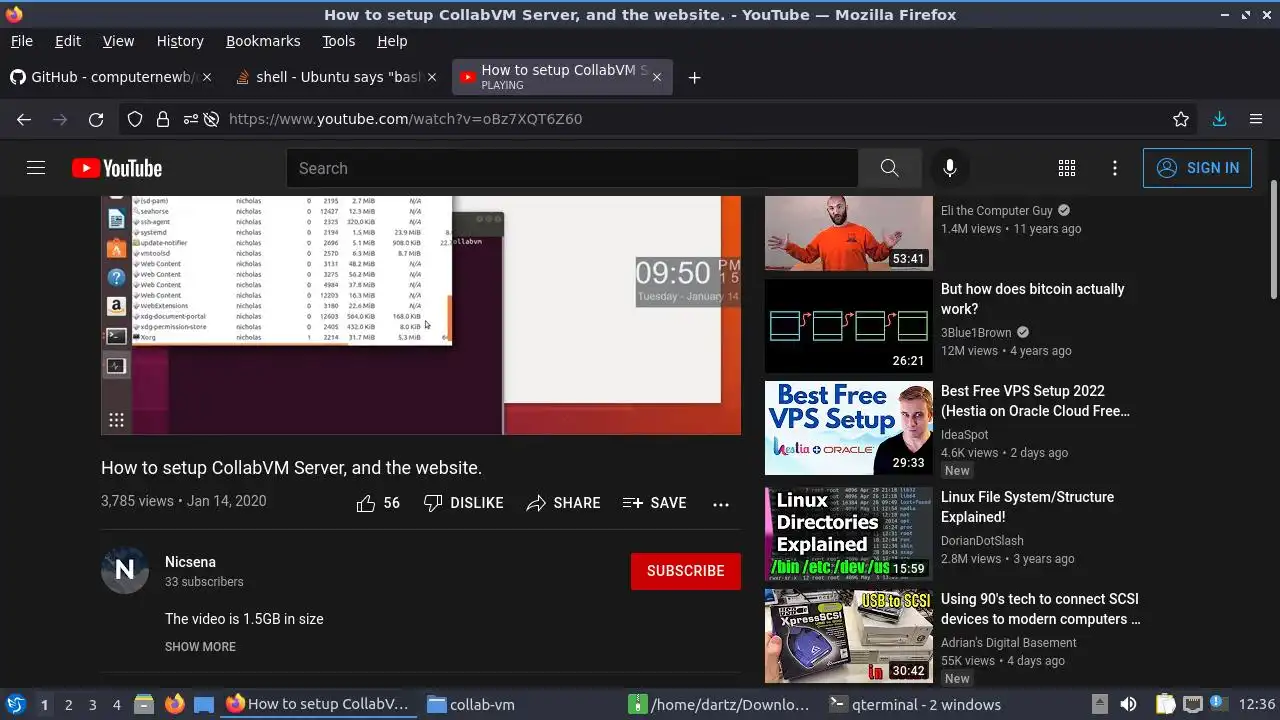Viewport: 1280px width, 720px height.
Task: Open the File menu
Action: point(22,41)
